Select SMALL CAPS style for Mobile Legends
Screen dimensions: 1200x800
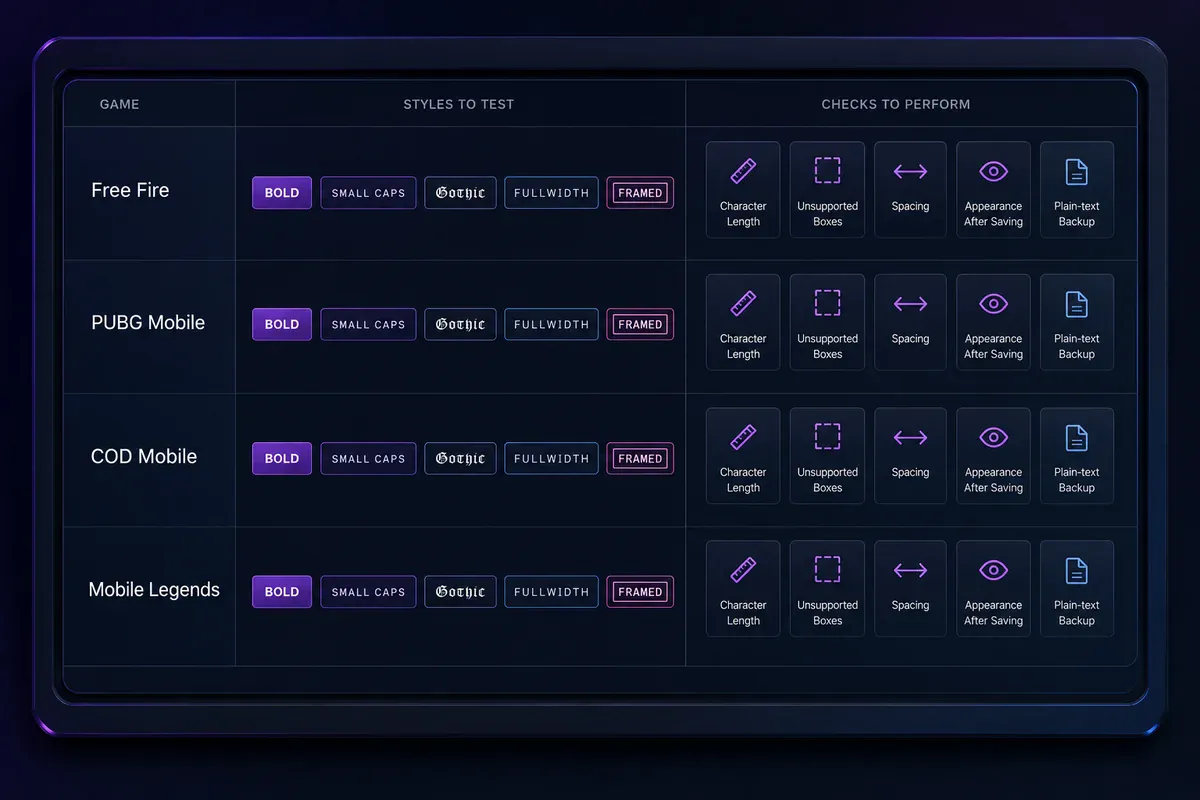368,591
